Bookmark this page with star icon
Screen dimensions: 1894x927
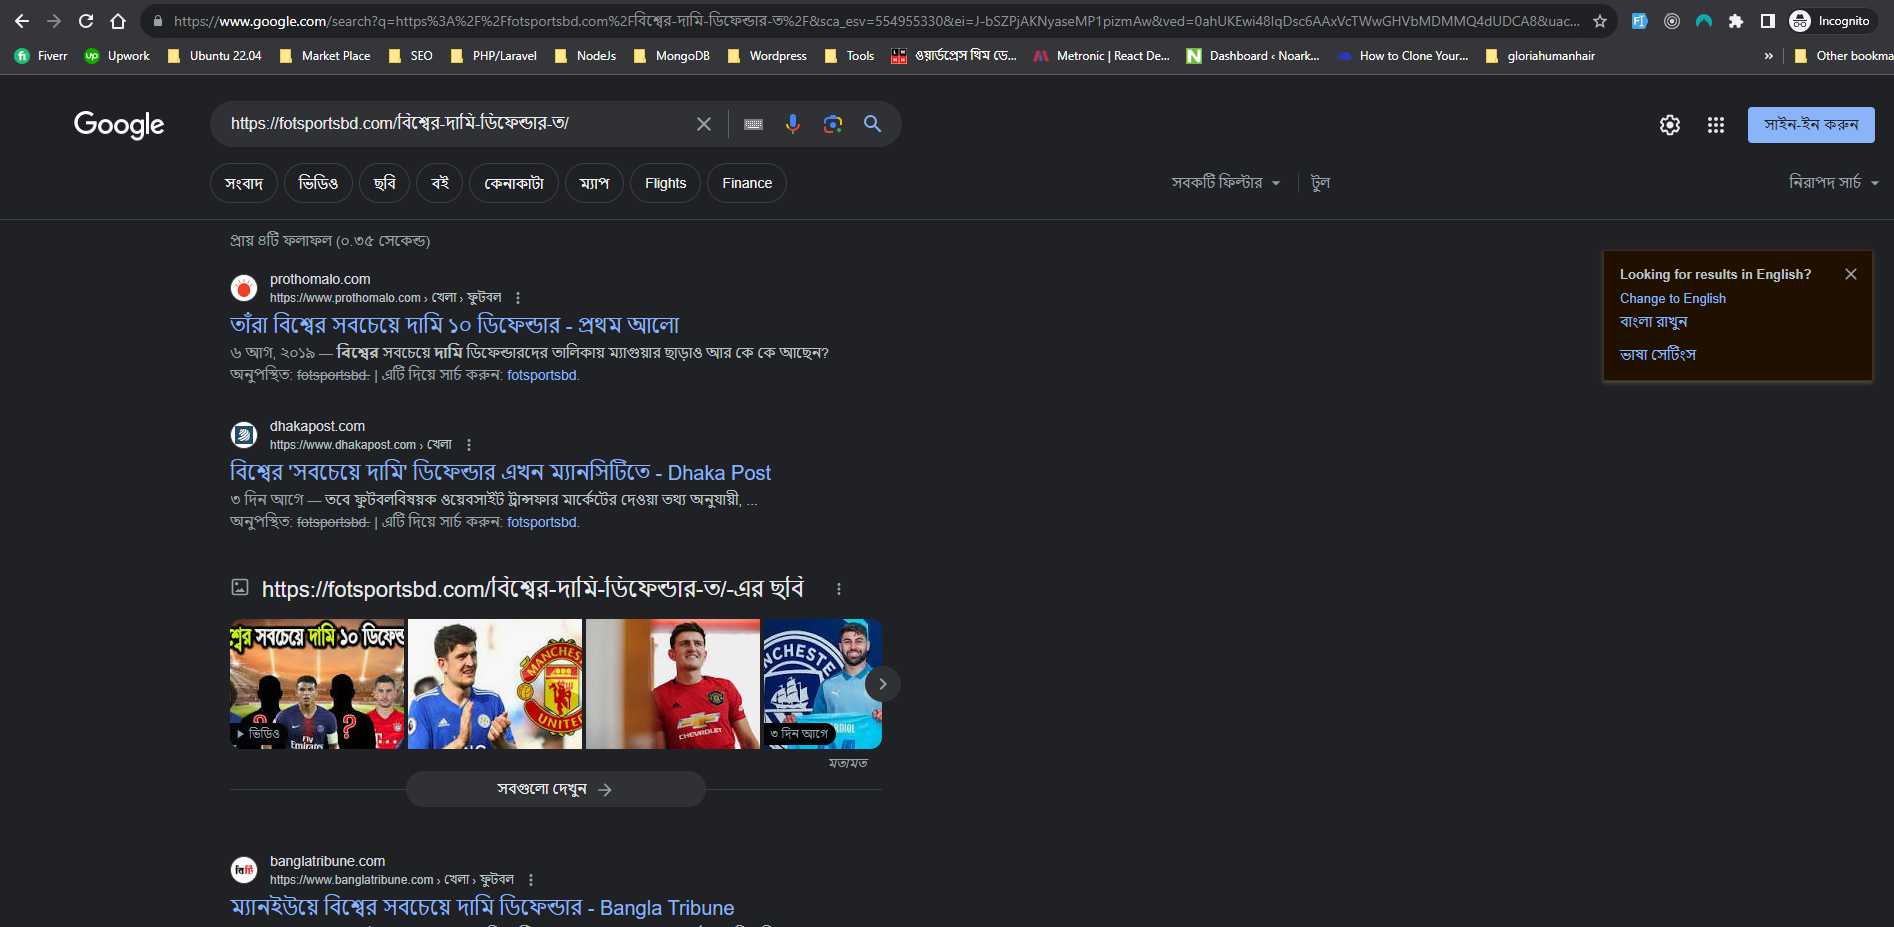coord(1600,21)
